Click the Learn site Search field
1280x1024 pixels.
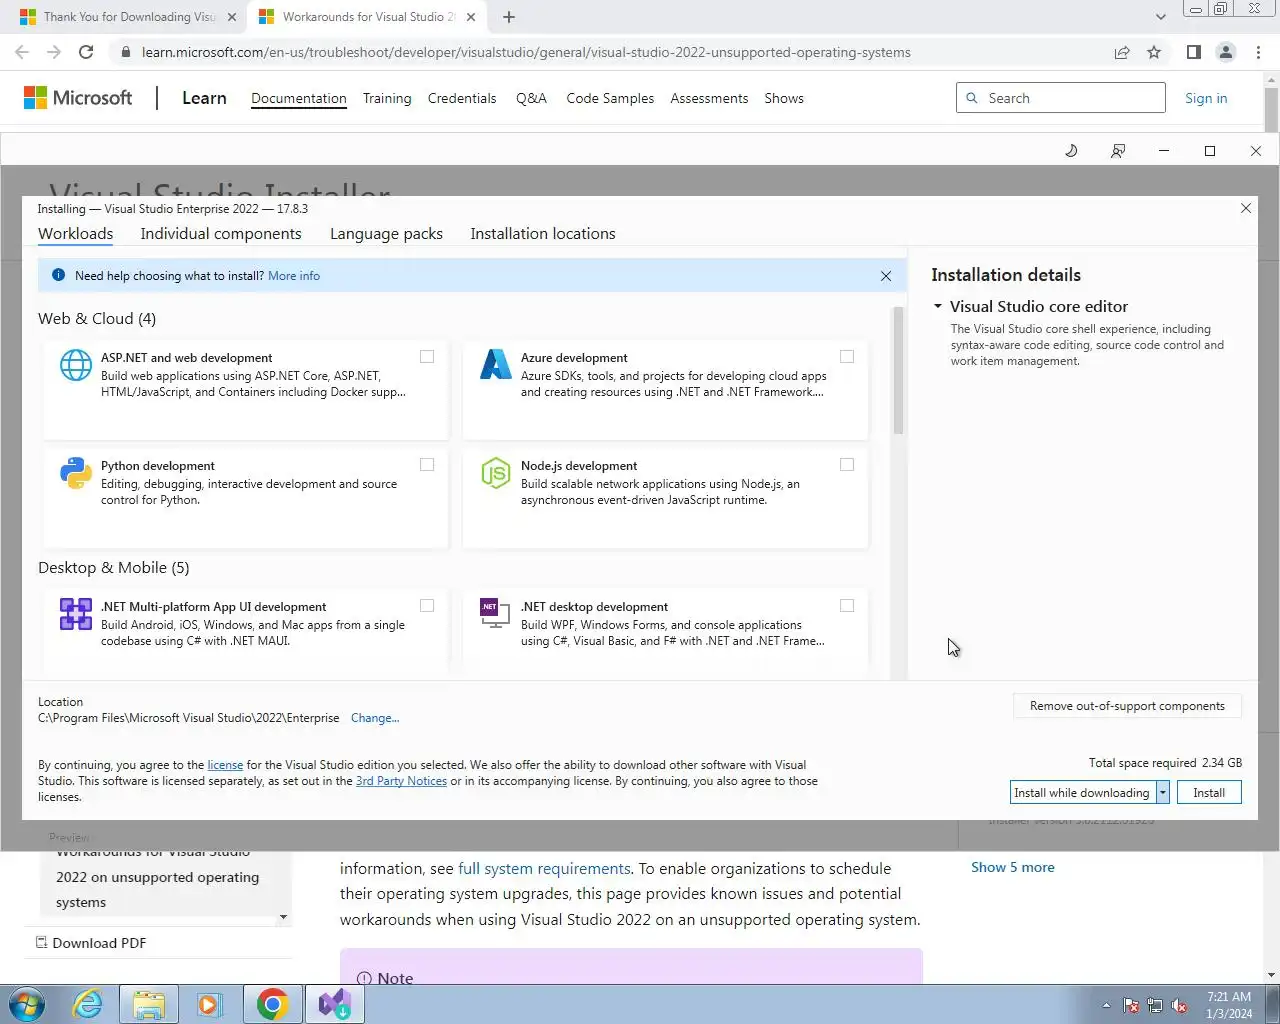click(x=1061, y=98)
